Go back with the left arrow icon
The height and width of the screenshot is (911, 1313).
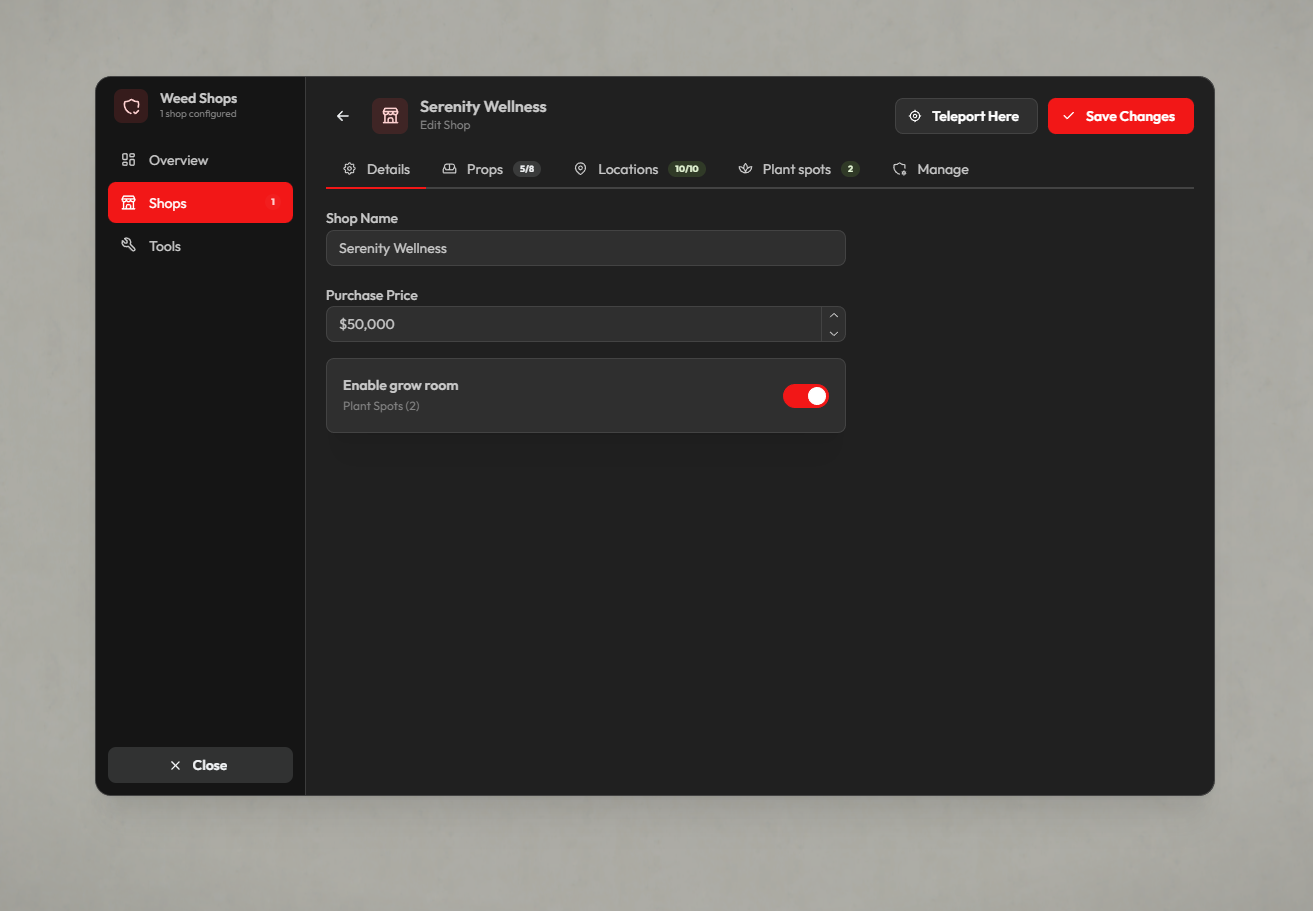(343, 116)
